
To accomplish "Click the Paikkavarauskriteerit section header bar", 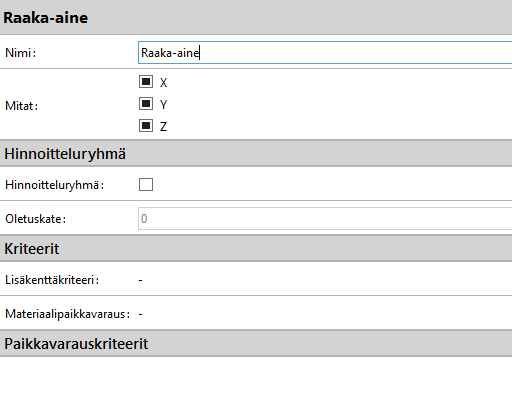I will (256, 344).
